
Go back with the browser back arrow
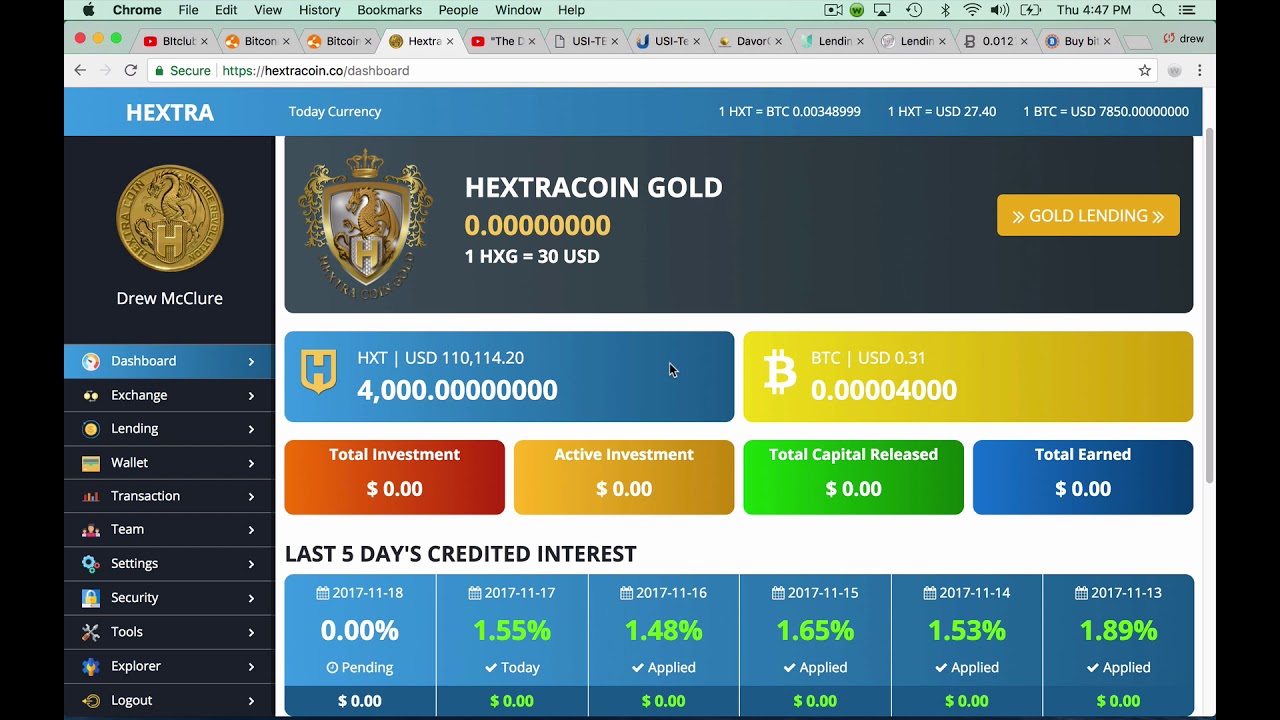80,70
